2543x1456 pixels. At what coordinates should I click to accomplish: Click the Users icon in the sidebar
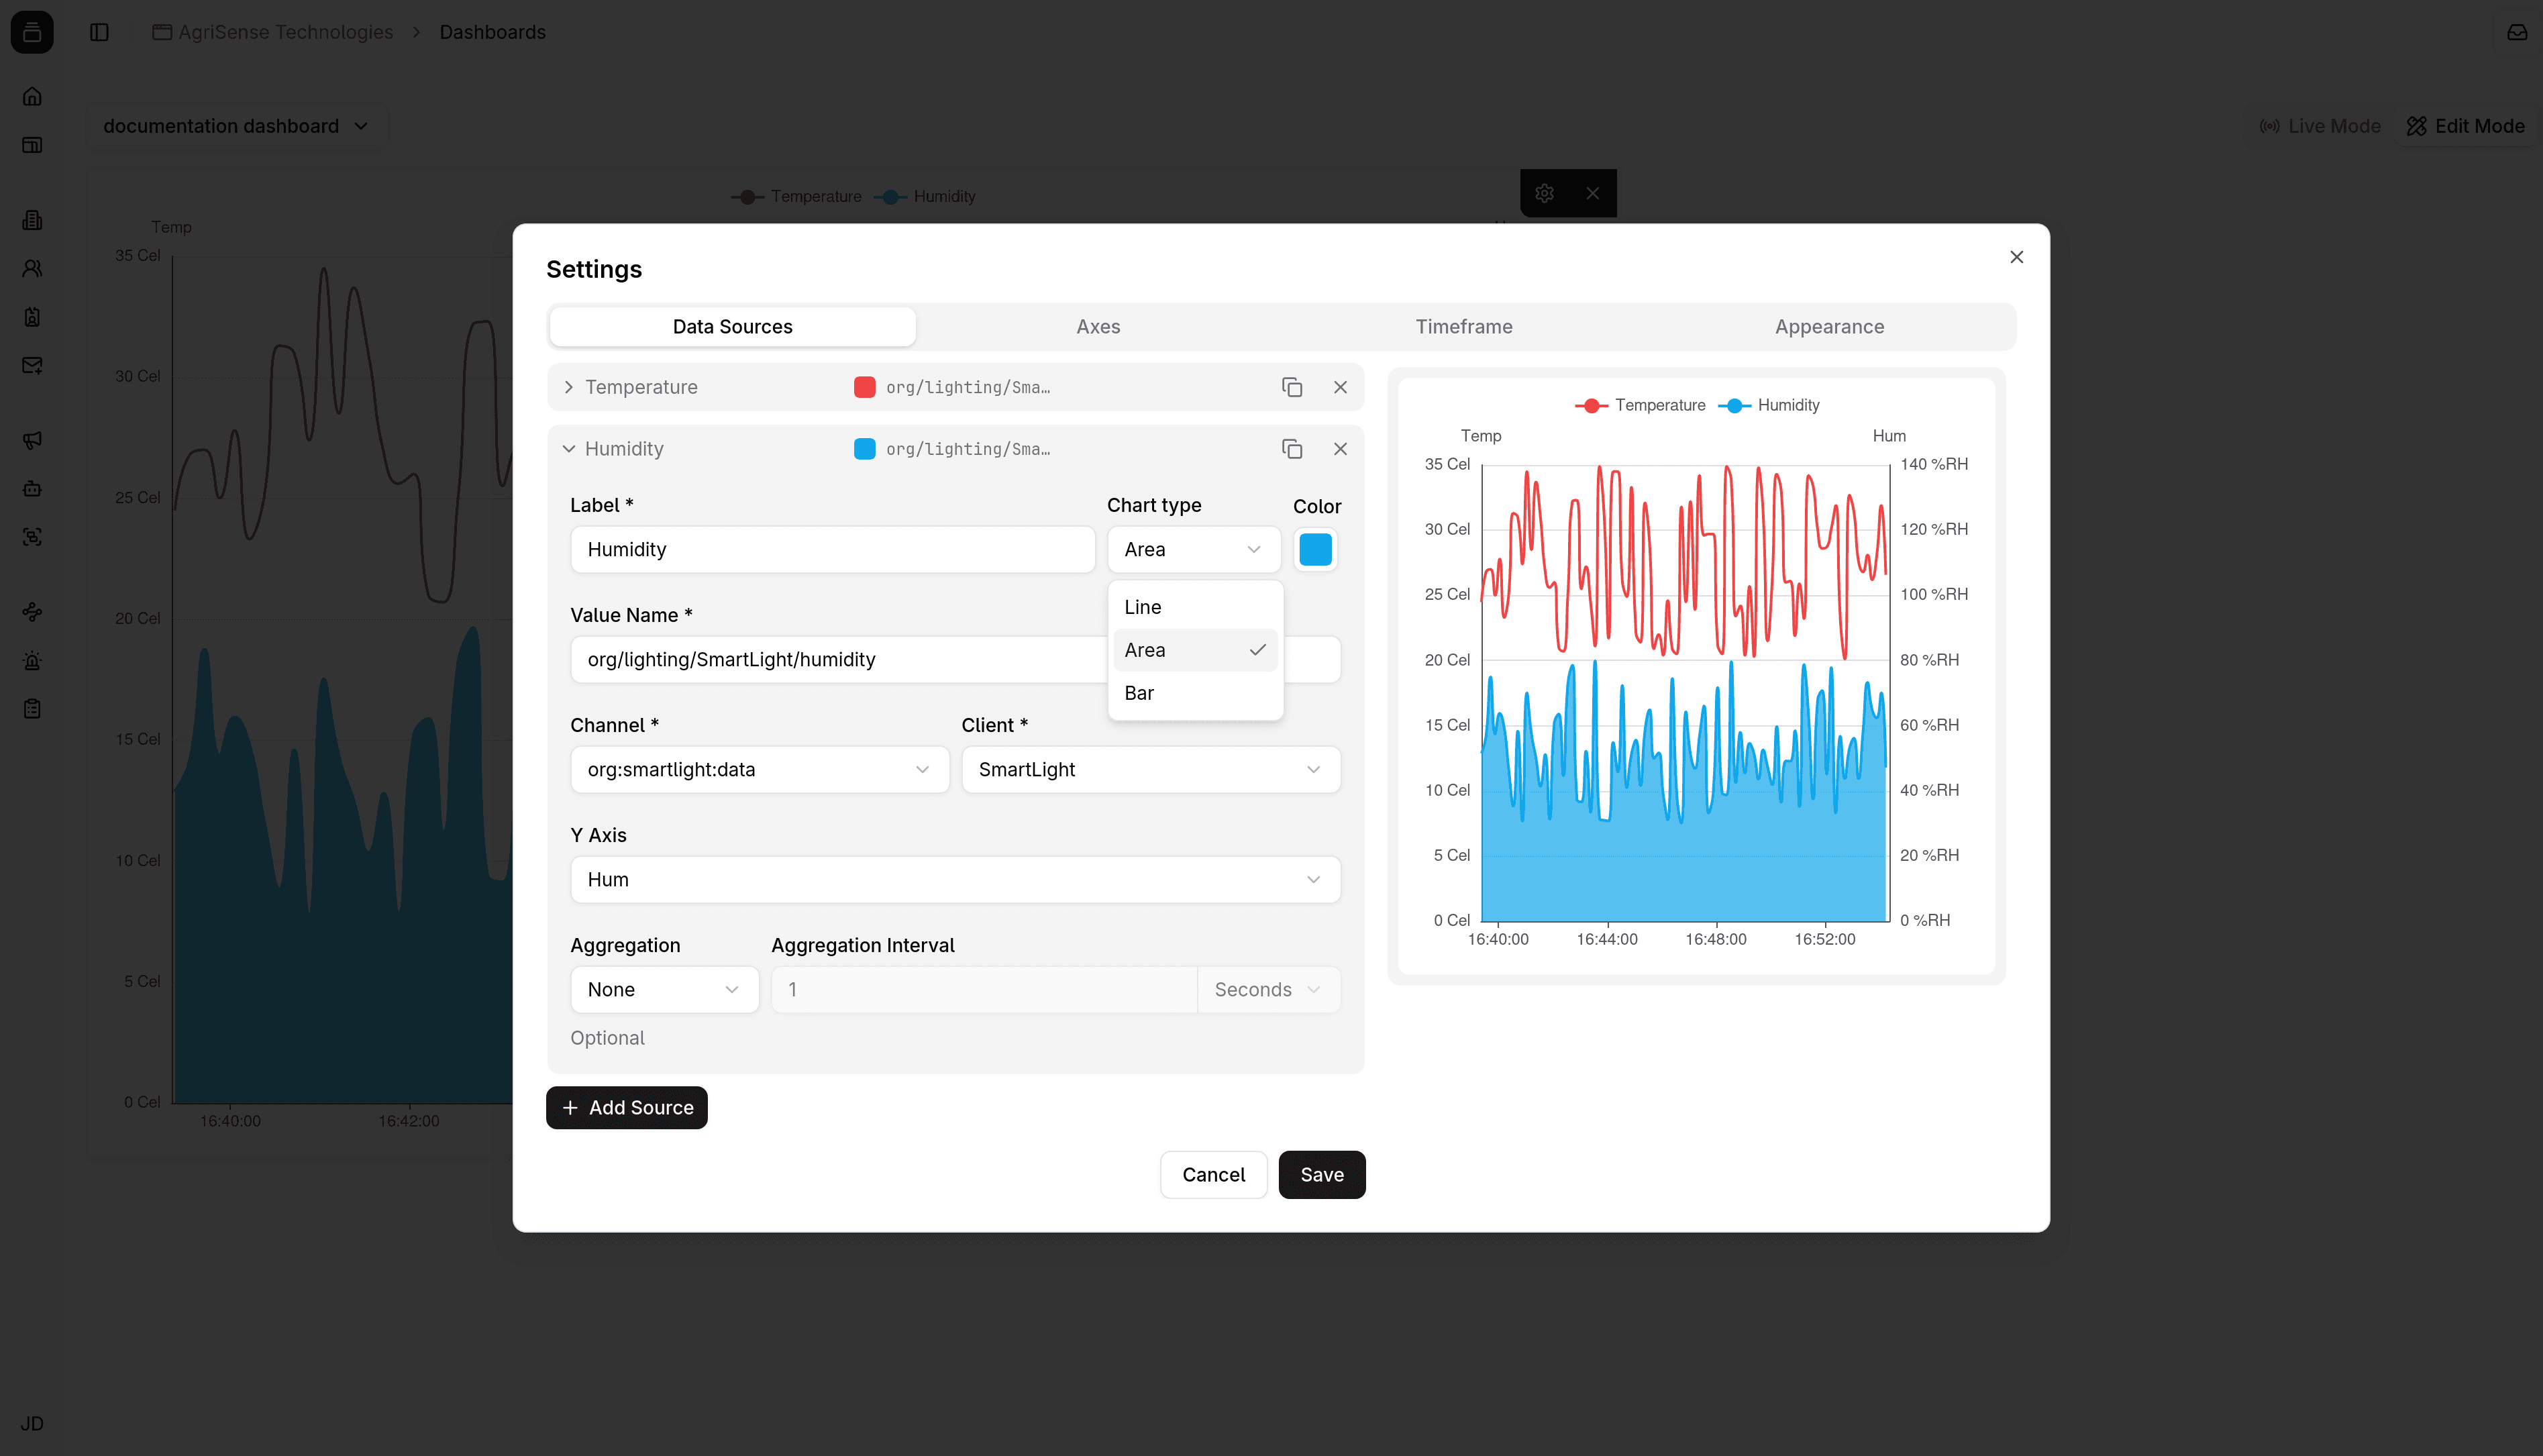click(x=31, y=268)
